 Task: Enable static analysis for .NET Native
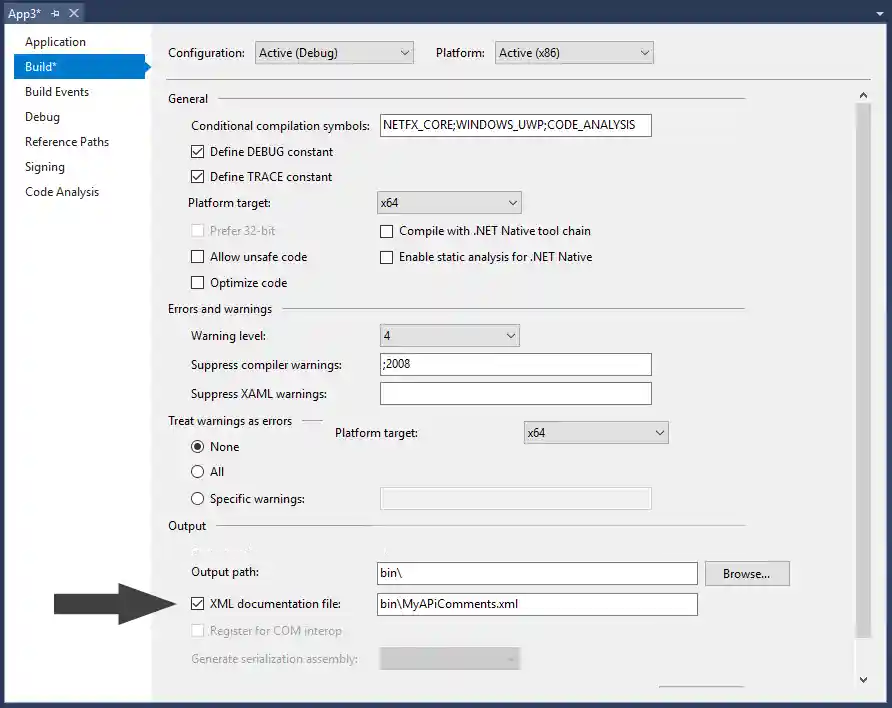coord(387,257)
